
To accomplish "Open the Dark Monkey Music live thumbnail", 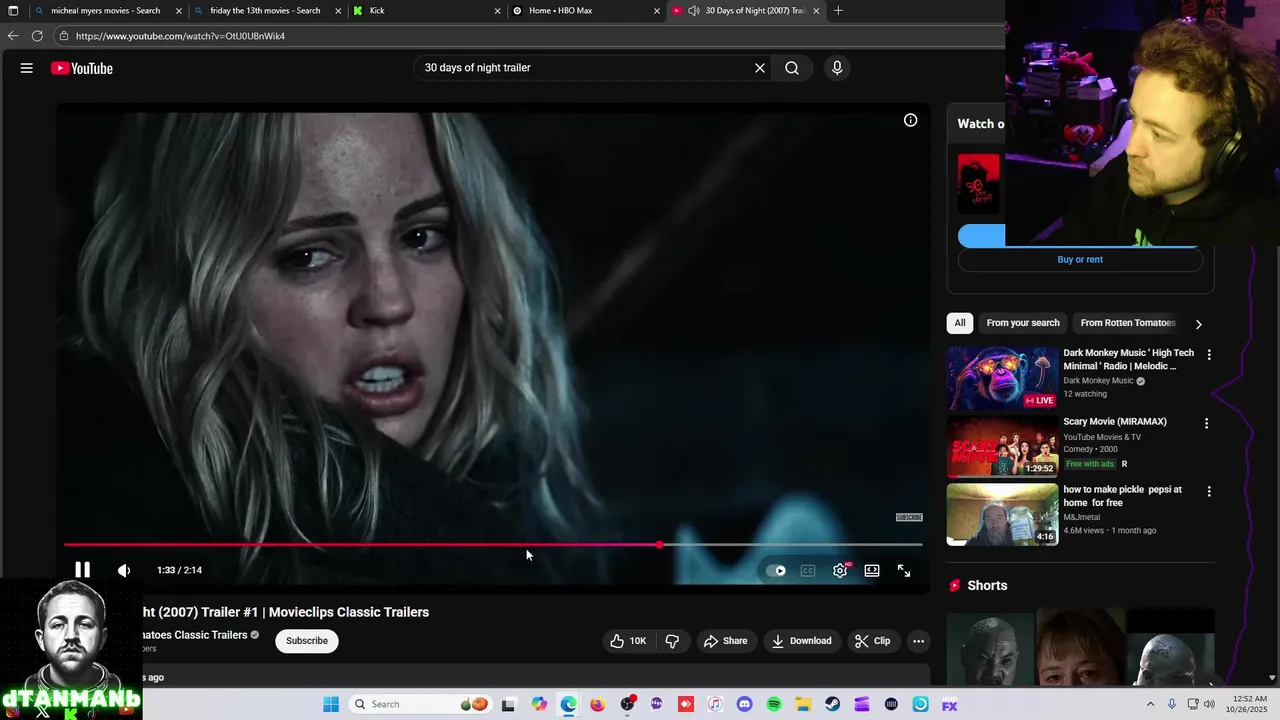I will pyautogui.click(x=1002, y=378).
